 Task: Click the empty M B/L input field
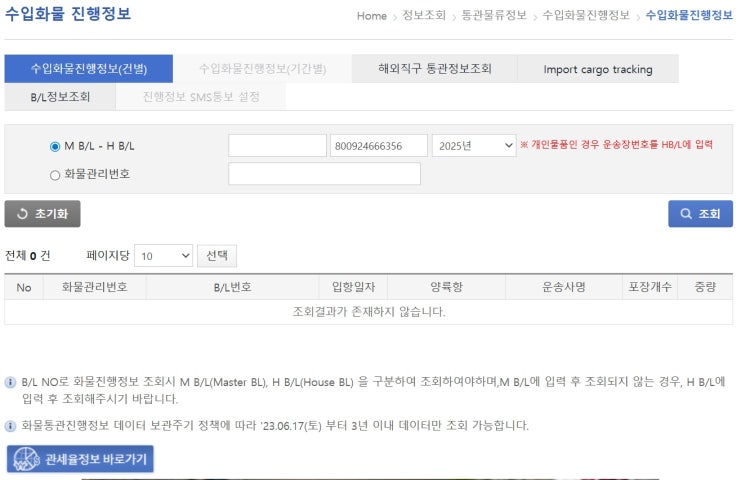coord(277,146)
